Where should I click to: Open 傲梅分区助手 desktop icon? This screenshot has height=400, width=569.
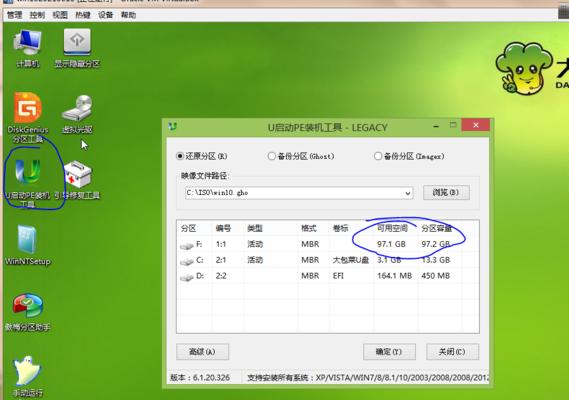pos(28,312)
